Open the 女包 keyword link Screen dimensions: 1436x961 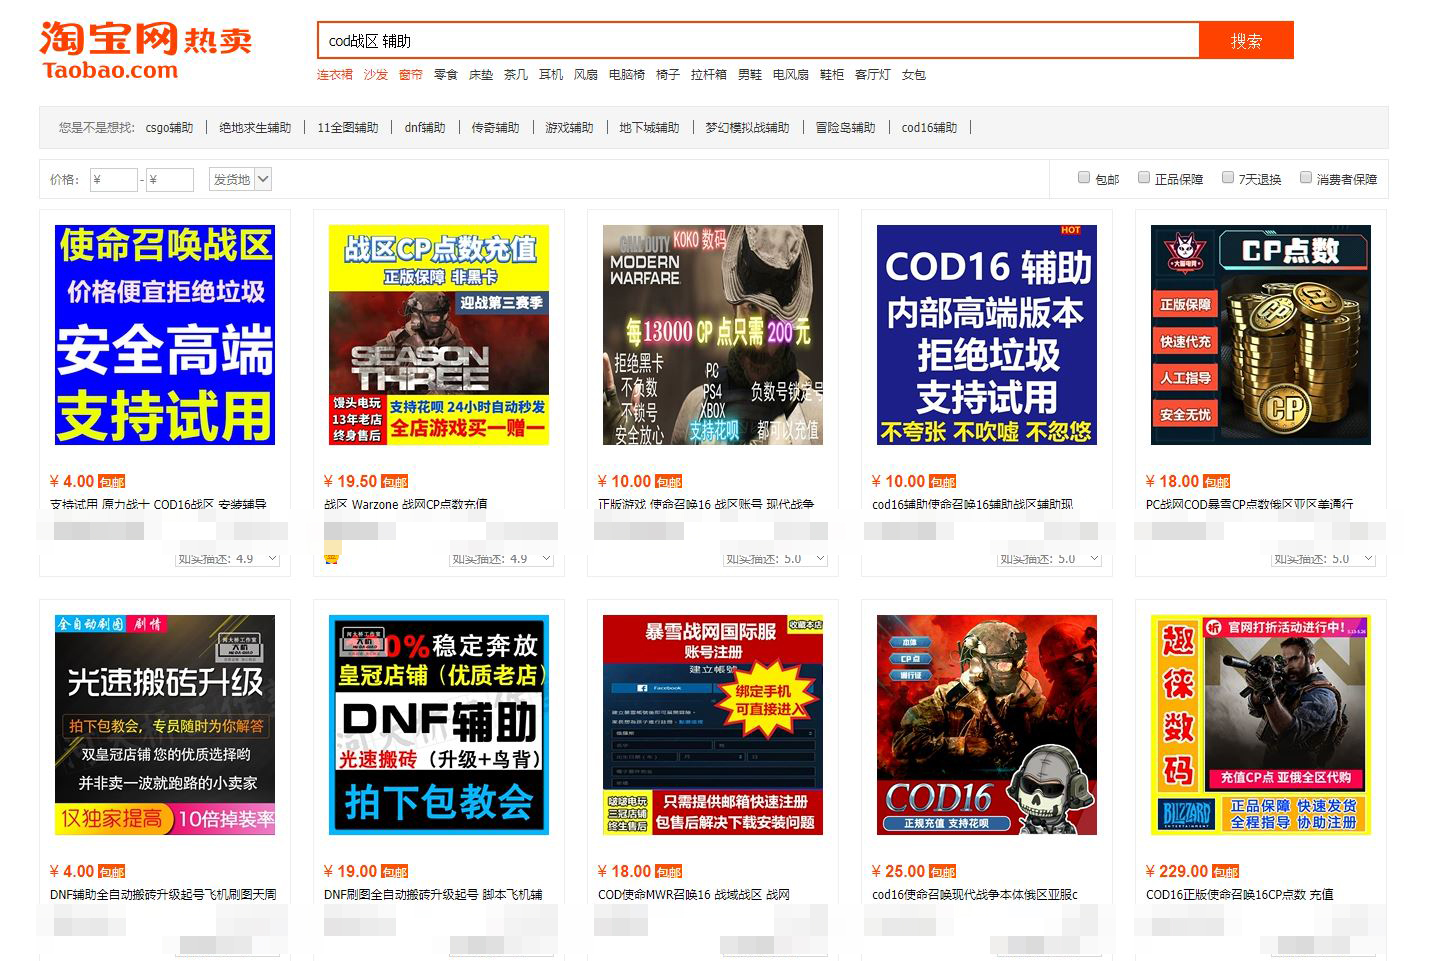pyautogui.click(x=914, y=75)
